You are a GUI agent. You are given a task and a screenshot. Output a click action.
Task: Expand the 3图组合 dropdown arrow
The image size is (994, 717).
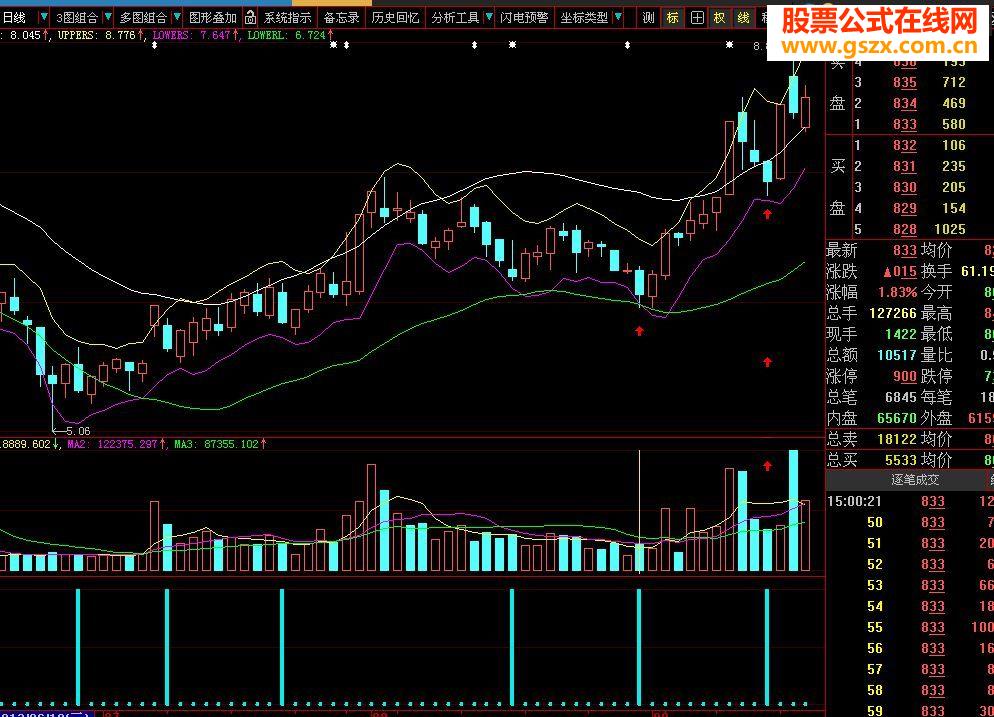coord(108,18)
